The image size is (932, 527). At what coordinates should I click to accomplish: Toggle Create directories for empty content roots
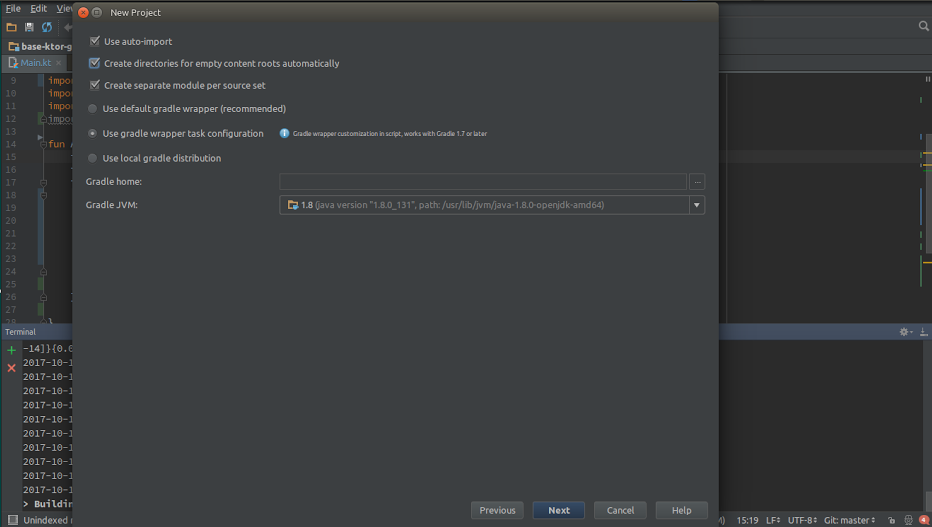[95, 64]
